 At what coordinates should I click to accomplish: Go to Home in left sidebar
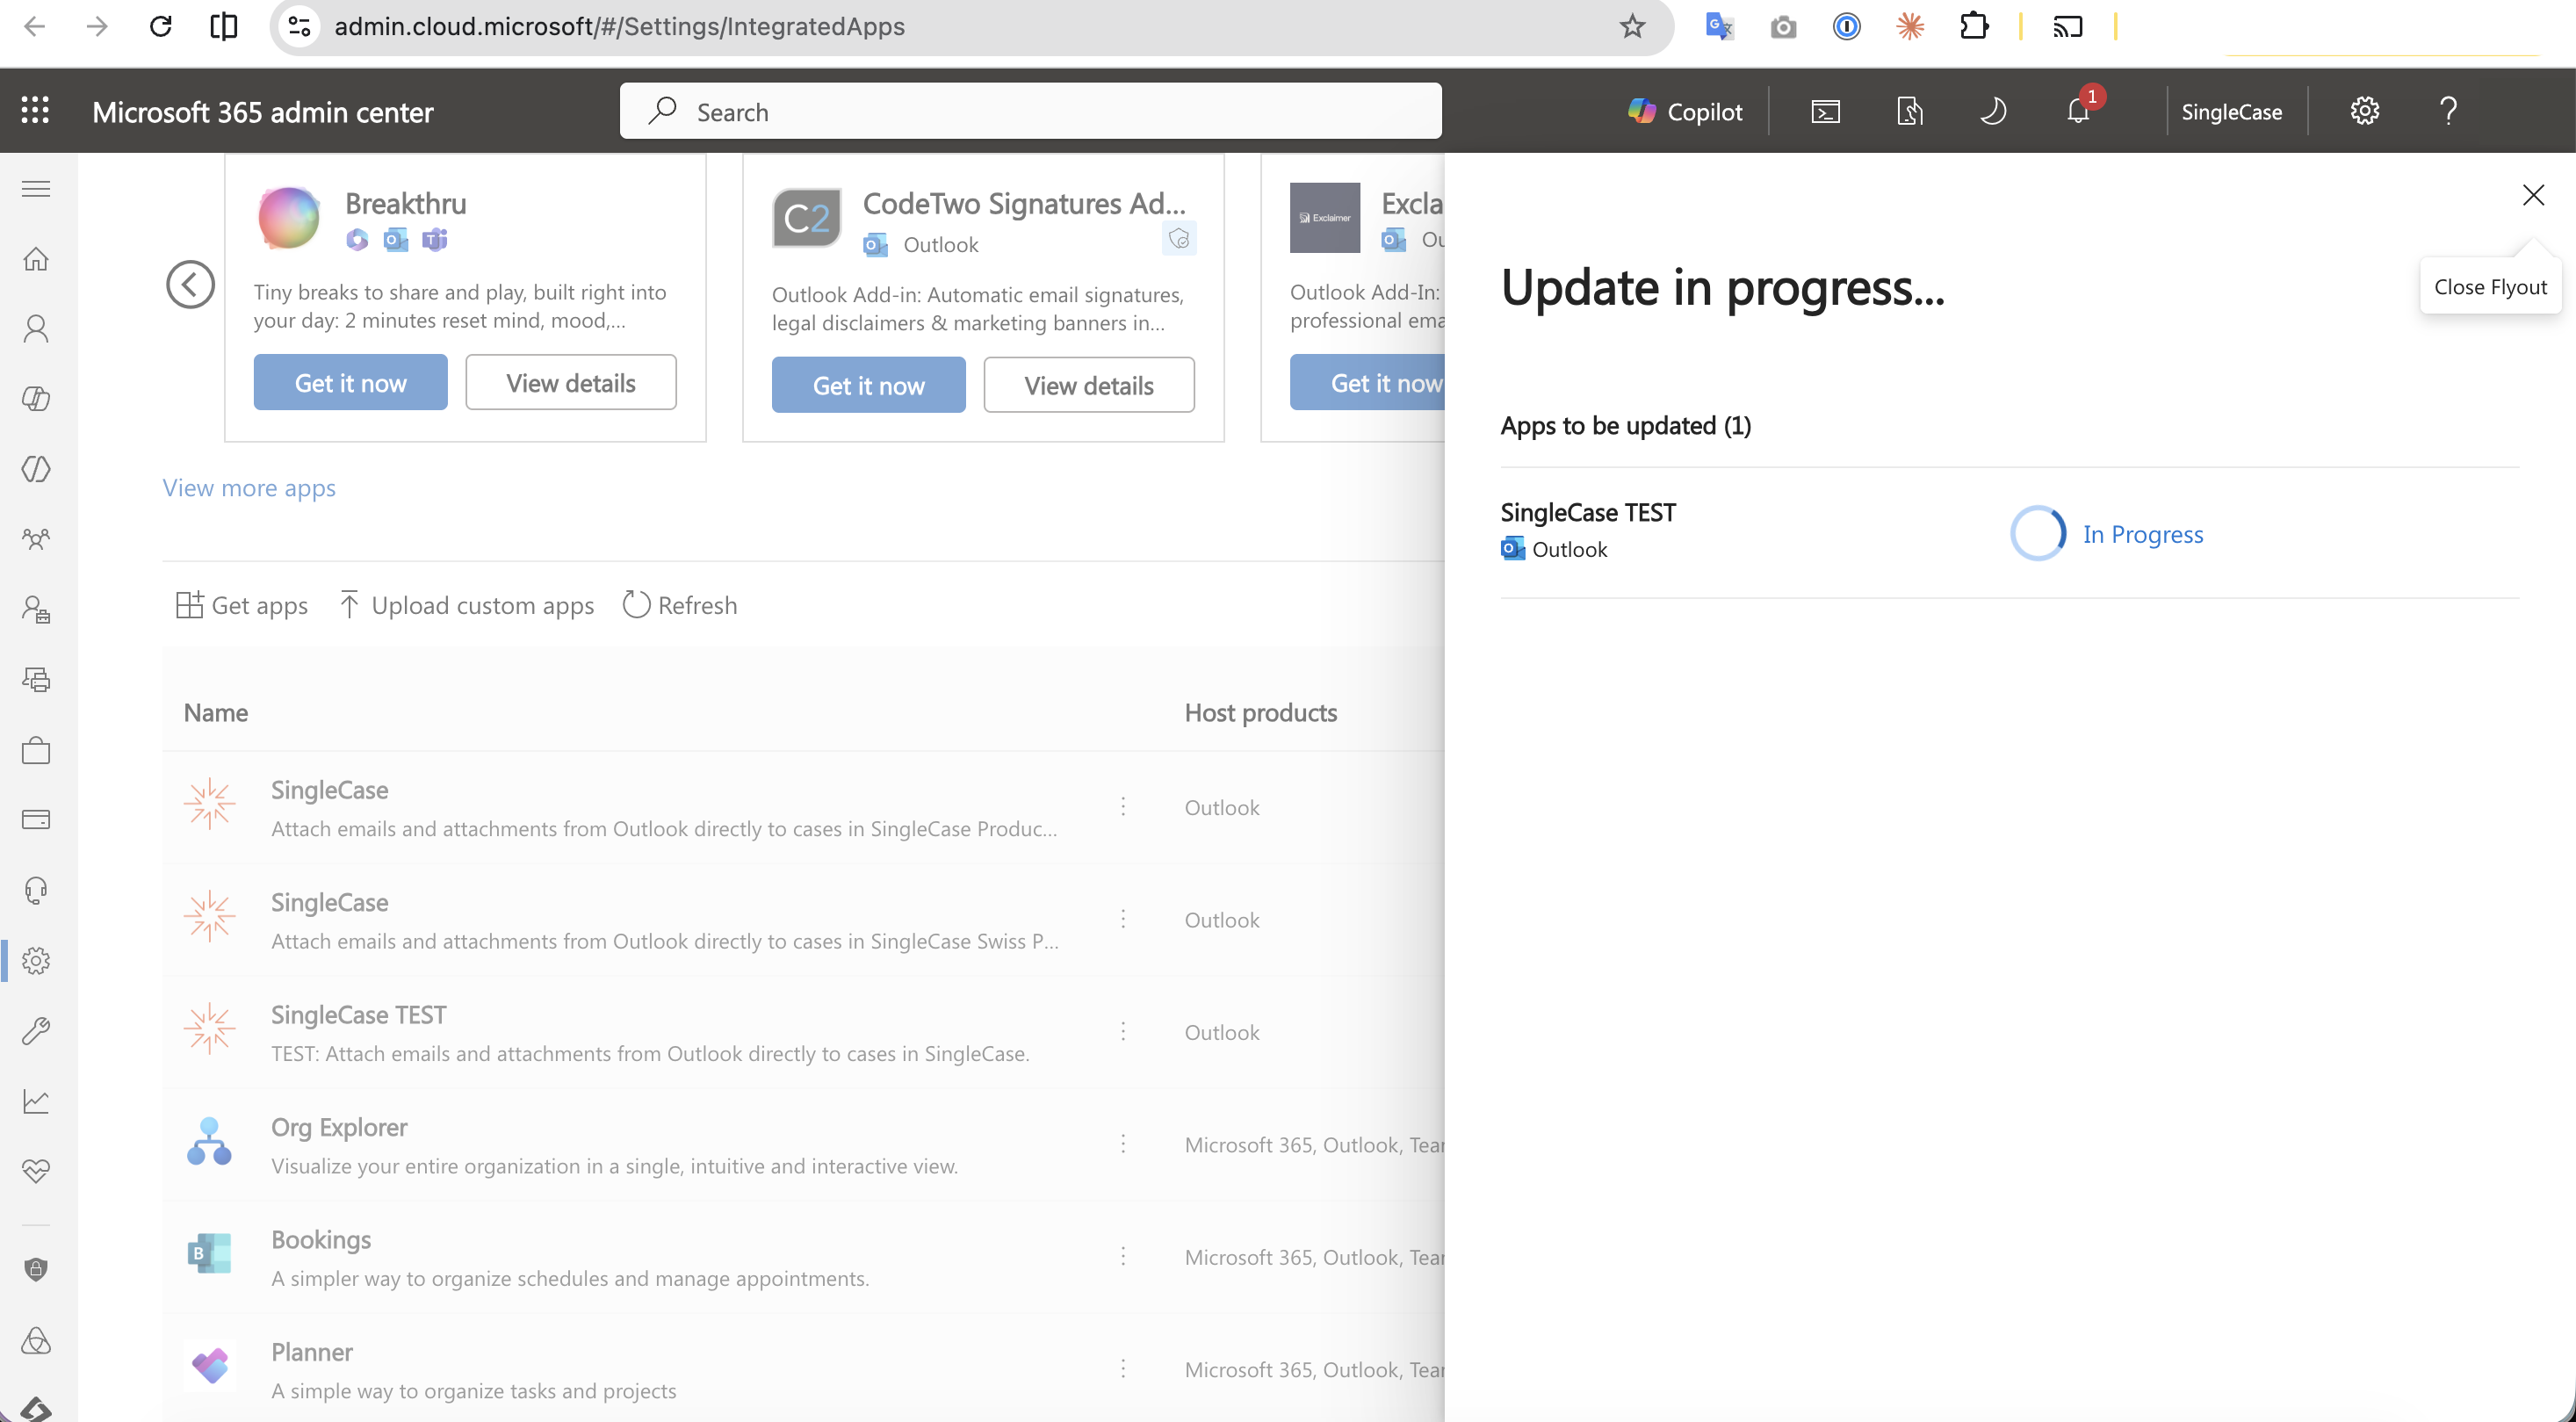coord(36,259)
